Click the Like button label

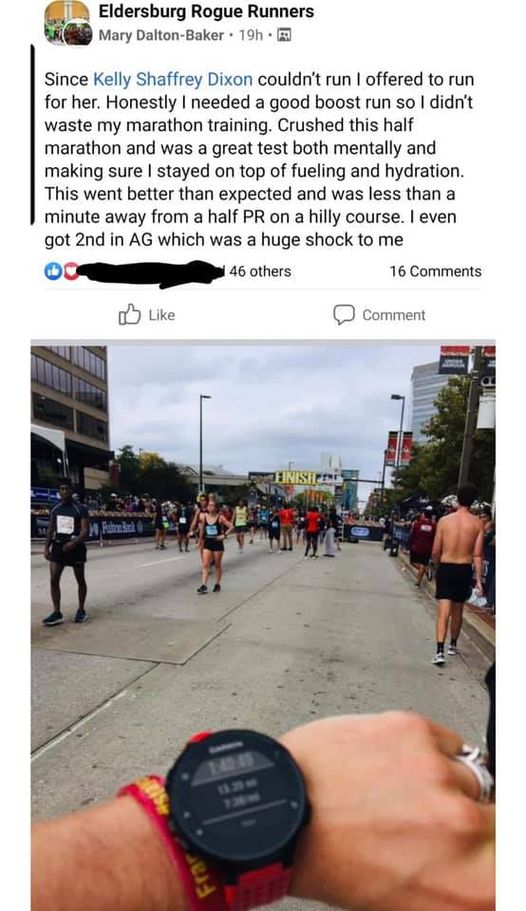point(162,315)
